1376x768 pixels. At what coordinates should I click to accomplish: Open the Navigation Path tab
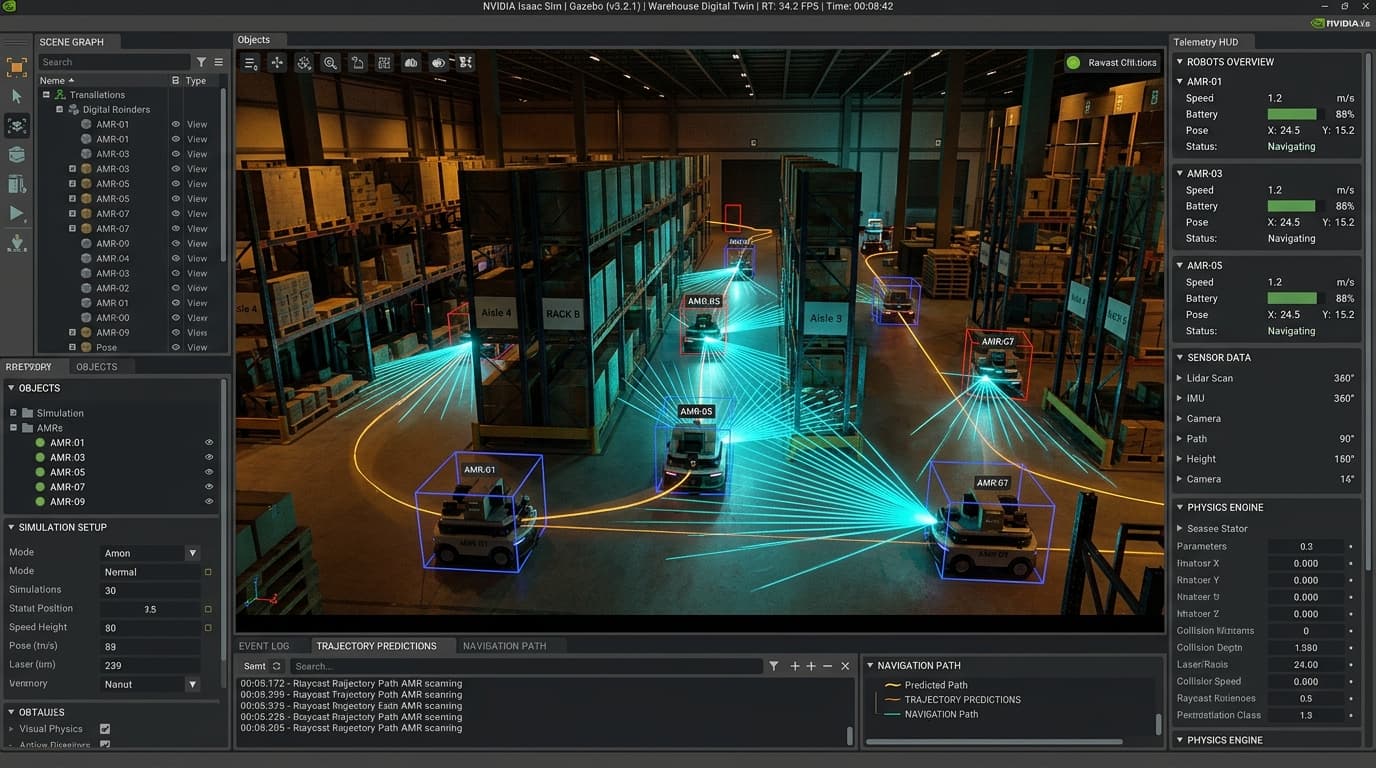pos(504,646)
